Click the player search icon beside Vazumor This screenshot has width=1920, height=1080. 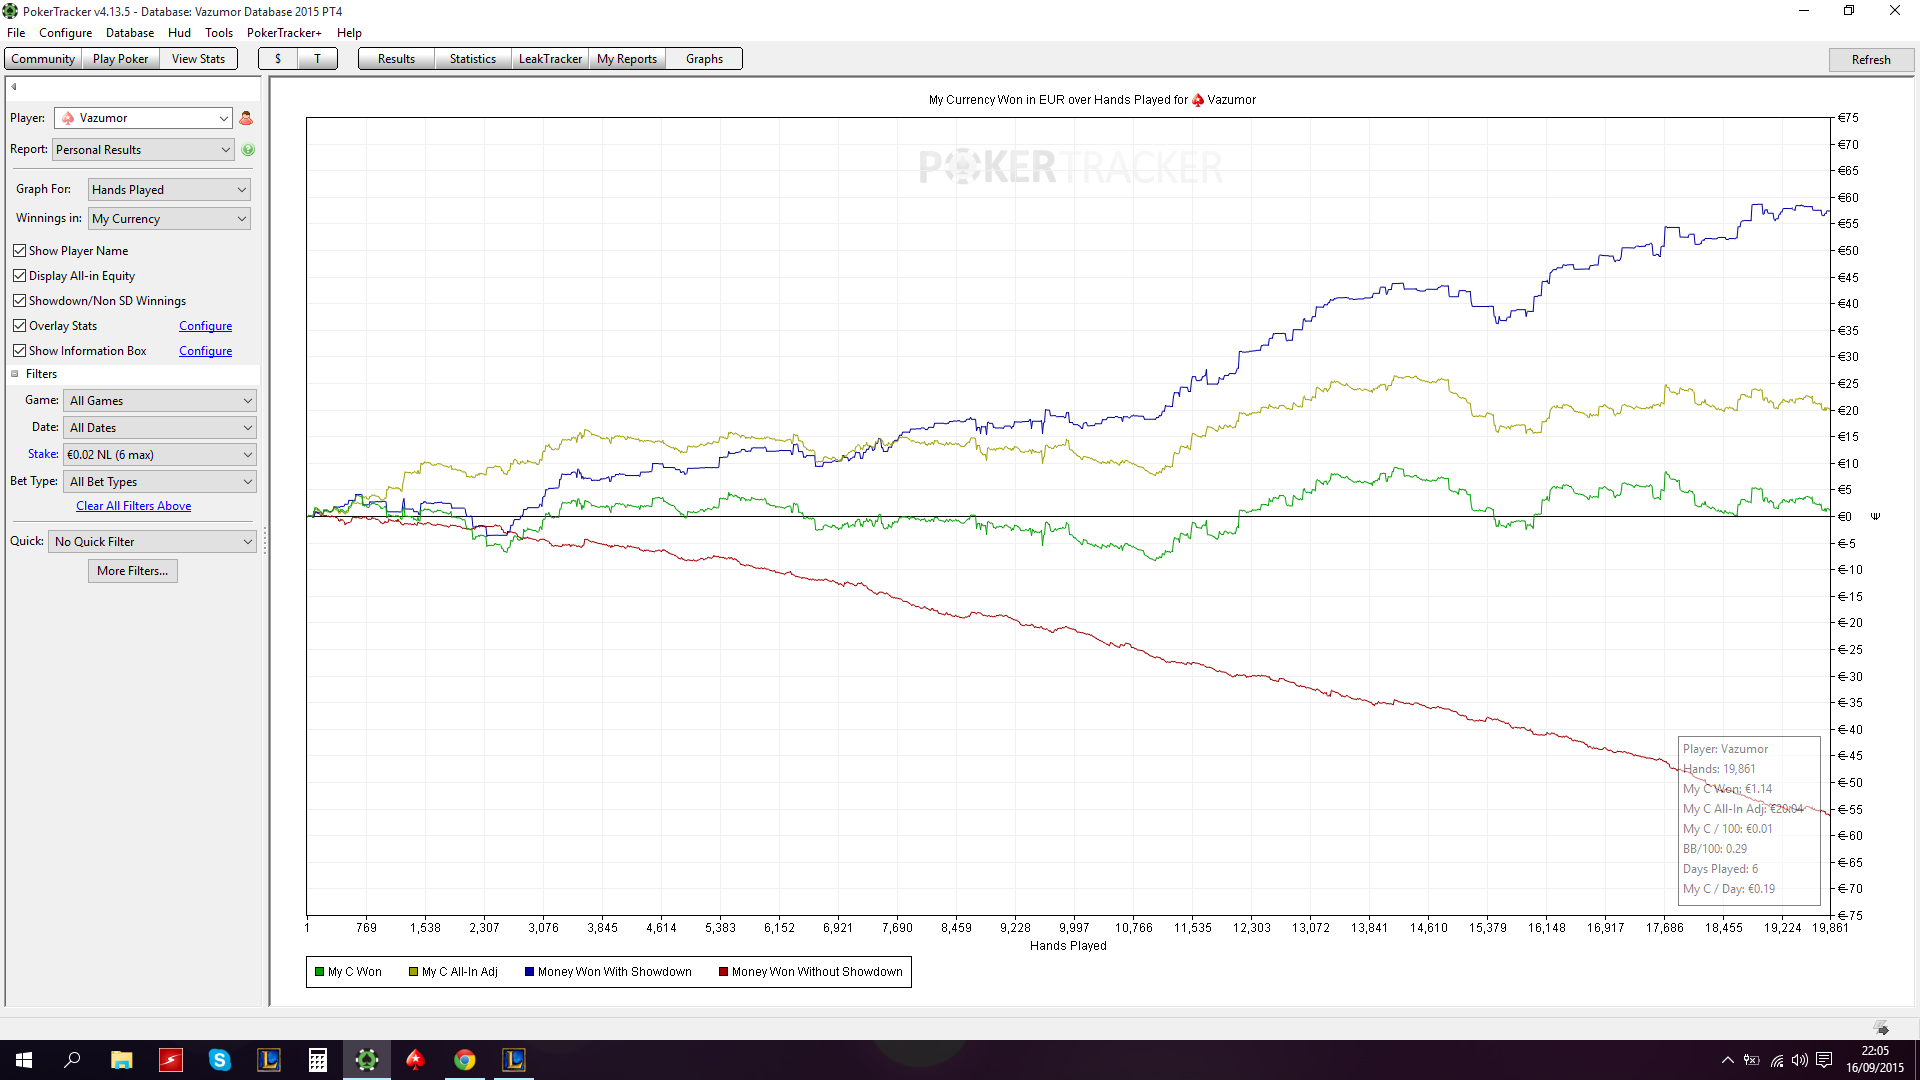pos(246,118)
